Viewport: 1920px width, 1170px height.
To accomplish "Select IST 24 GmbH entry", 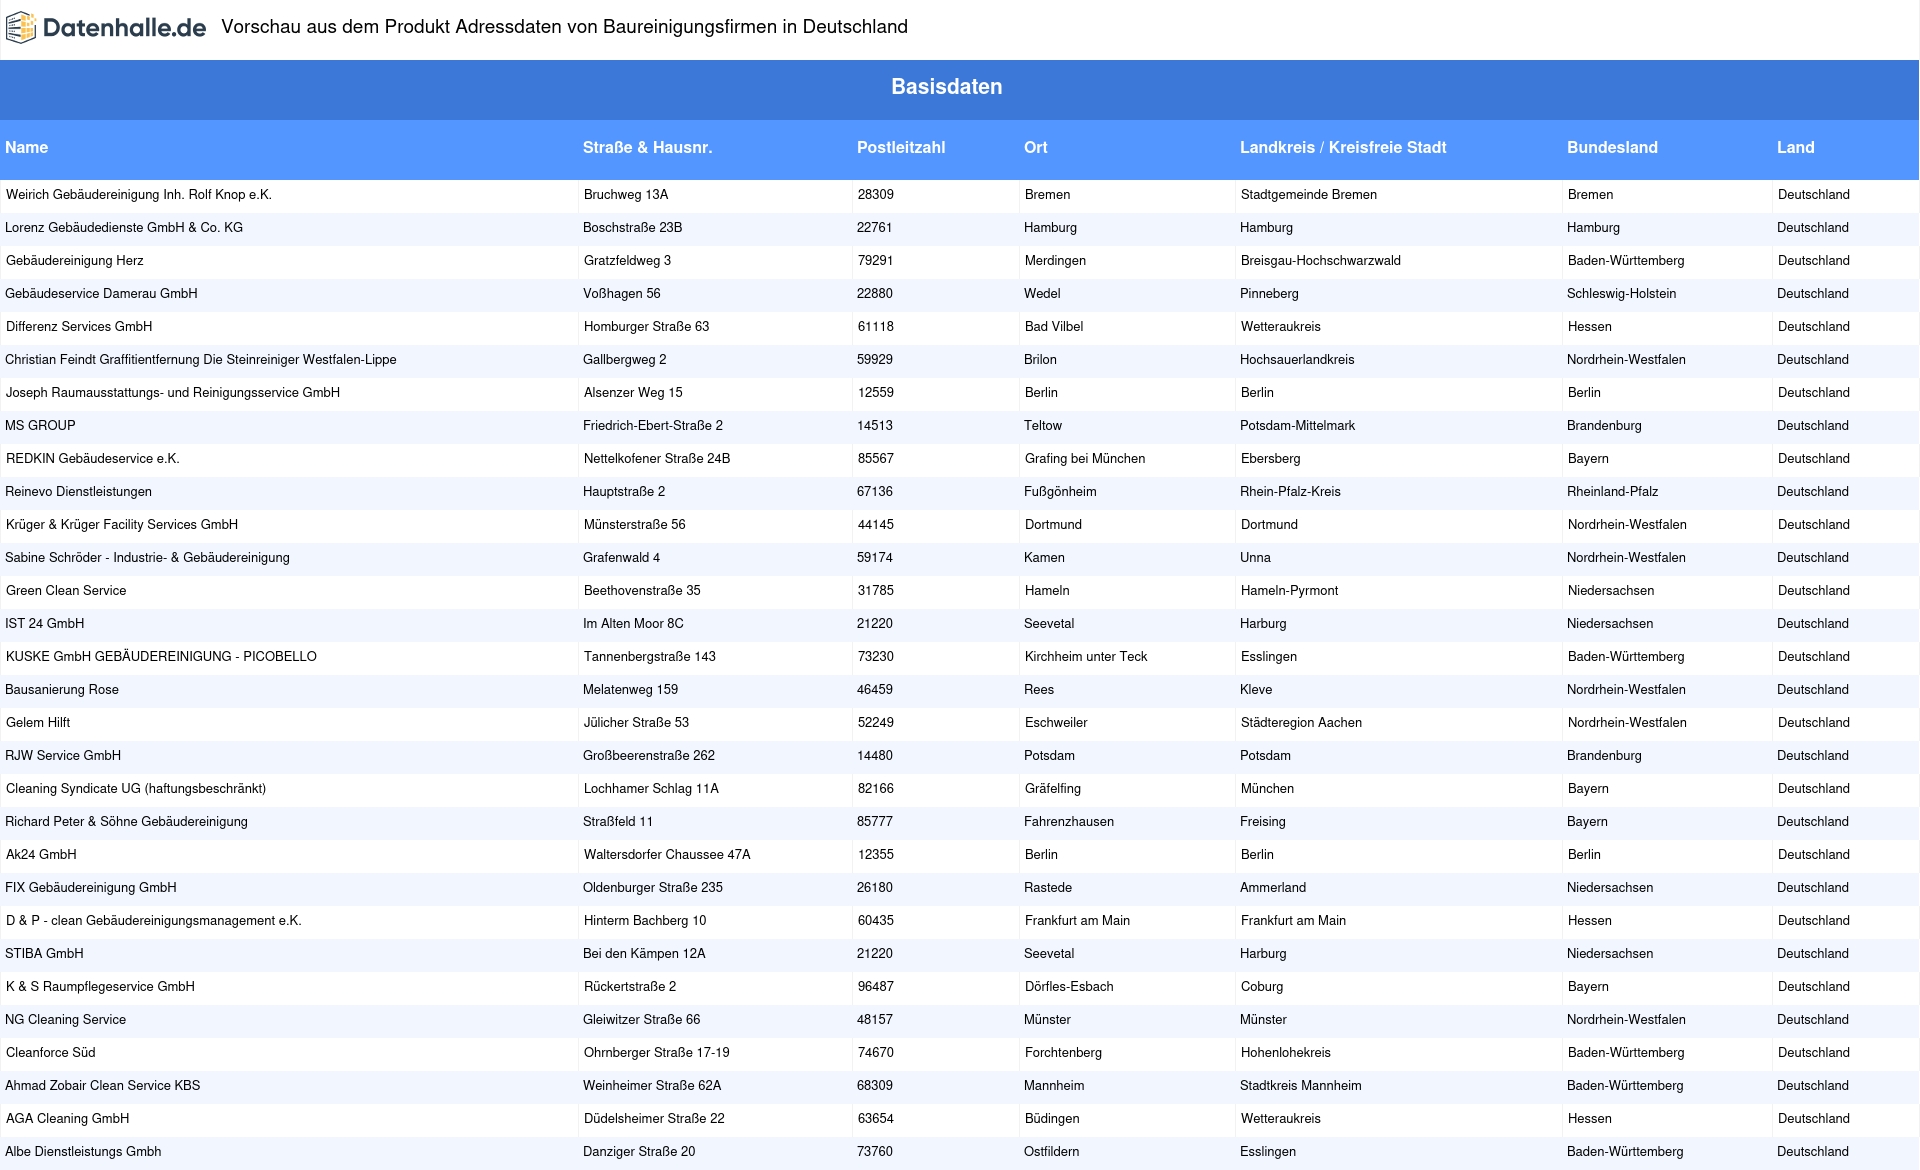I will pos(44,624).
